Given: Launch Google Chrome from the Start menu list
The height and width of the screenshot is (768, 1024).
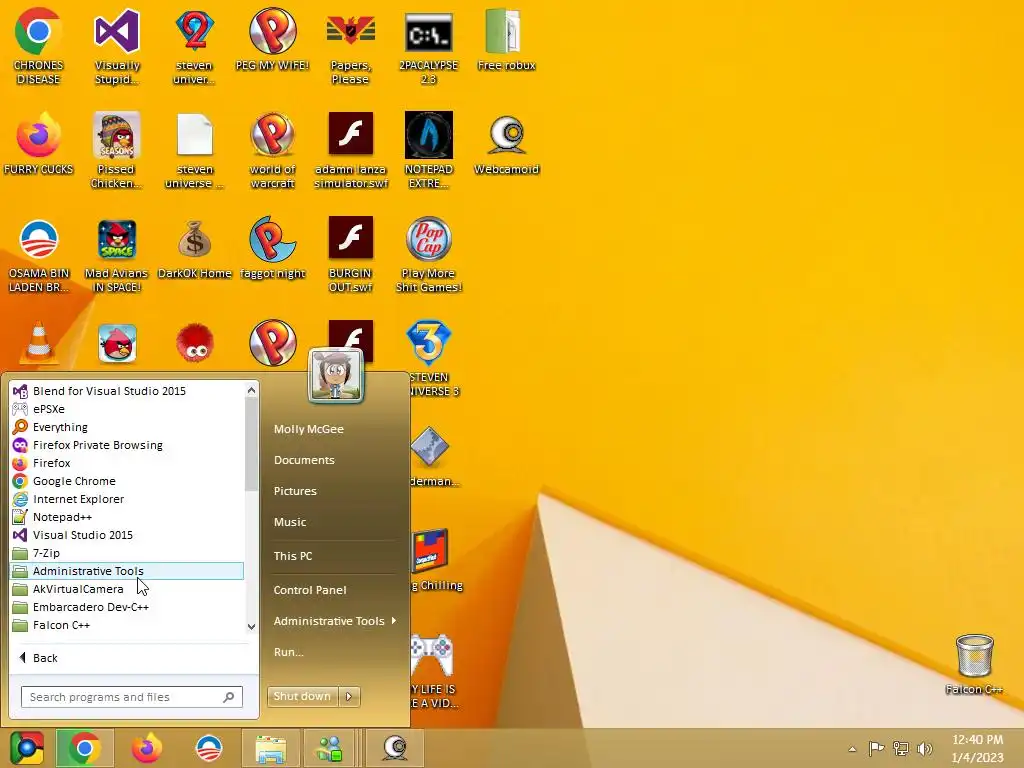Looking at the screenshot, I should click(127, 481).
